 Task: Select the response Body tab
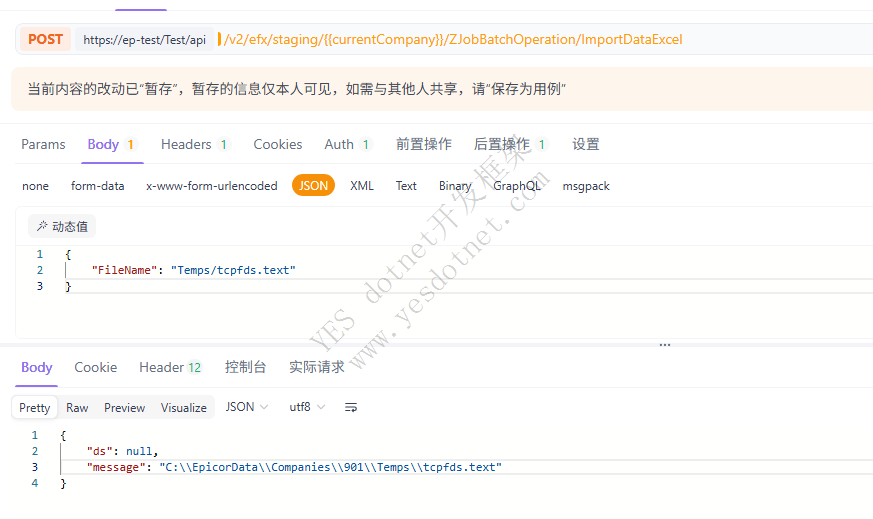tap(36, 368)
